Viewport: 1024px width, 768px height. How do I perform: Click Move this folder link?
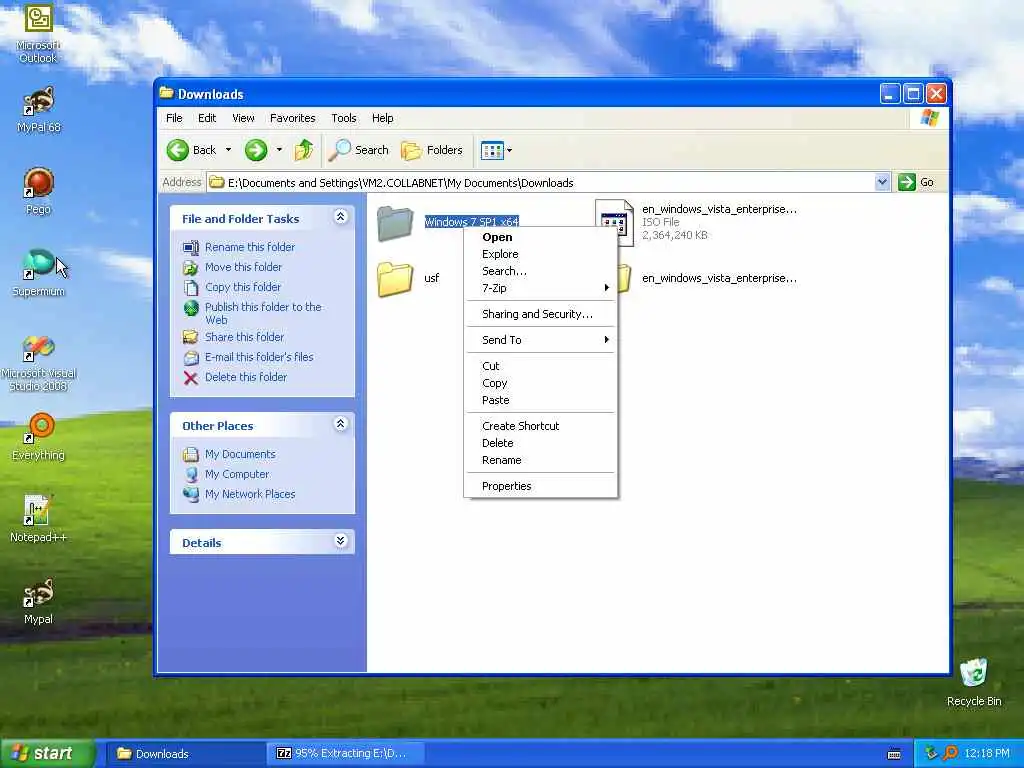244,267
